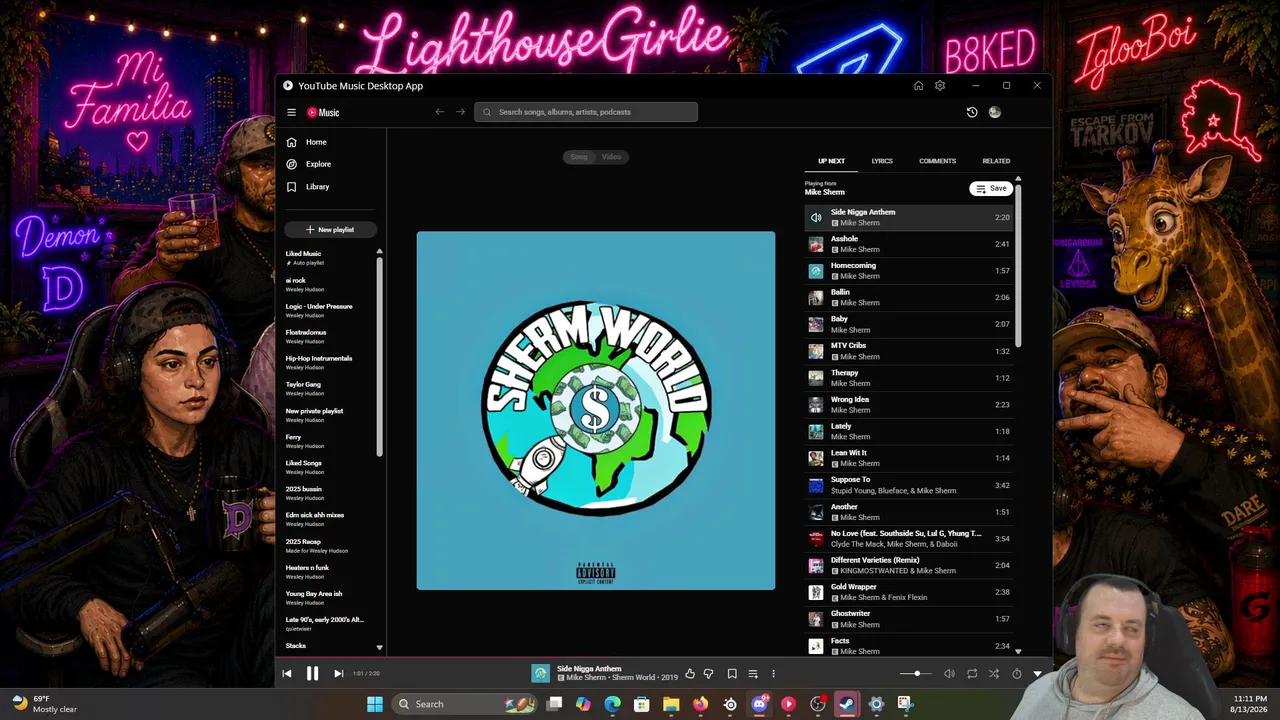Switch to Video mode
Viewport: 1280px width, 720px height.
click(611, 157)
